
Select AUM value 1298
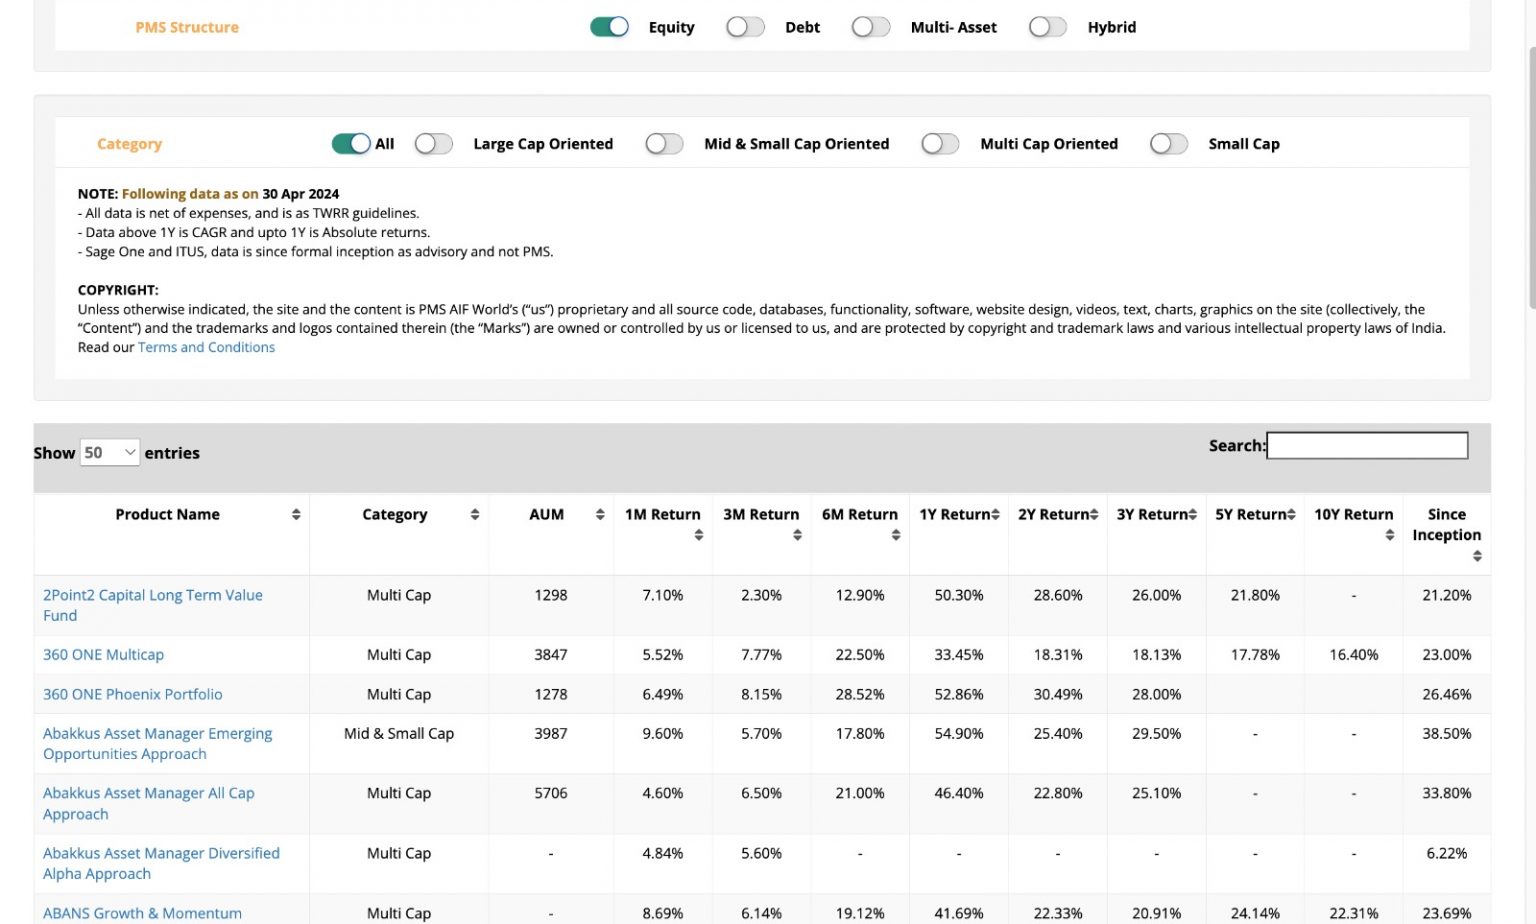click(x=551, y=595)
